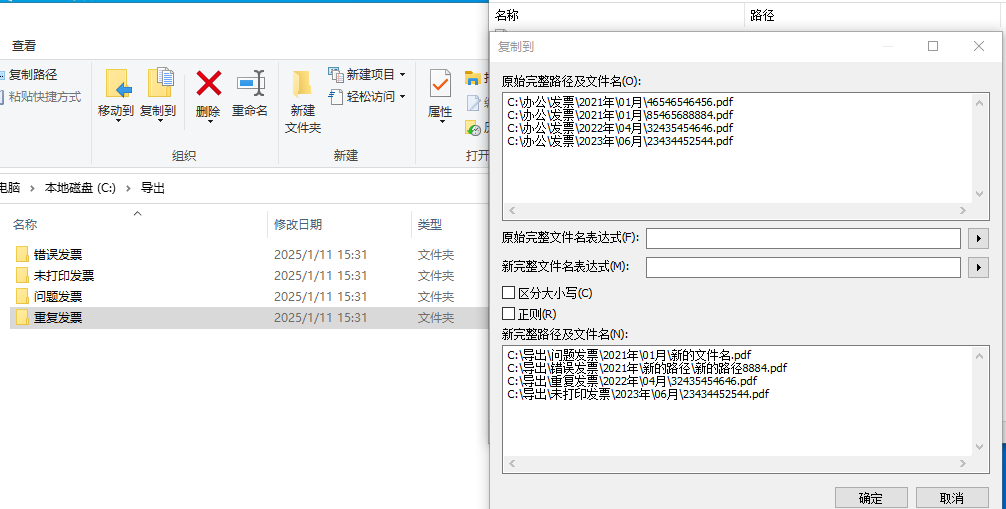This screenshot has width=1006, height=509.
Task: Click new paths box vertical scrollbar down arrow
Action: (980, 447)
